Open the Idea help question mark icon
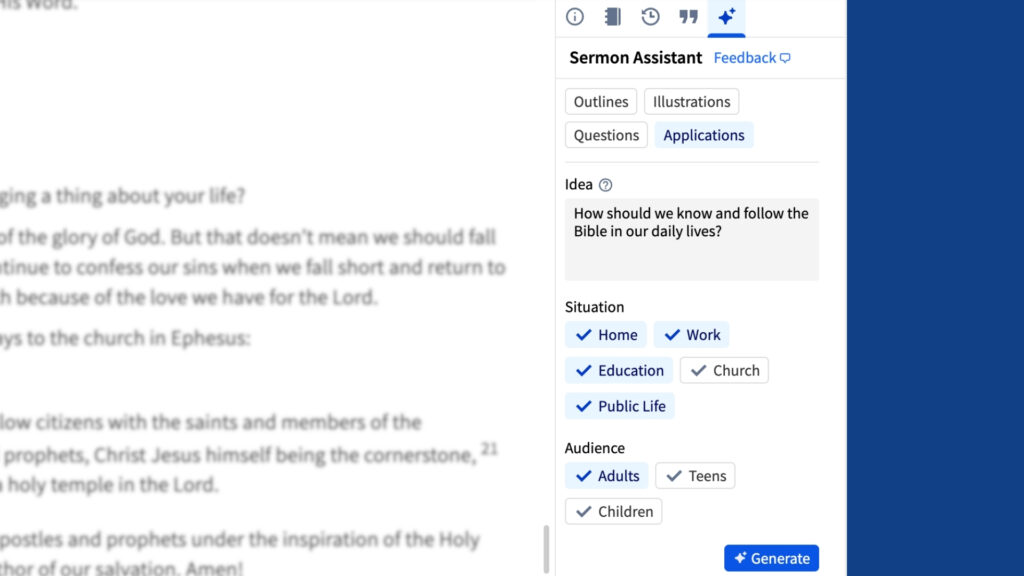This screenshot has width=1024, height=576. (x=604, y=184)
